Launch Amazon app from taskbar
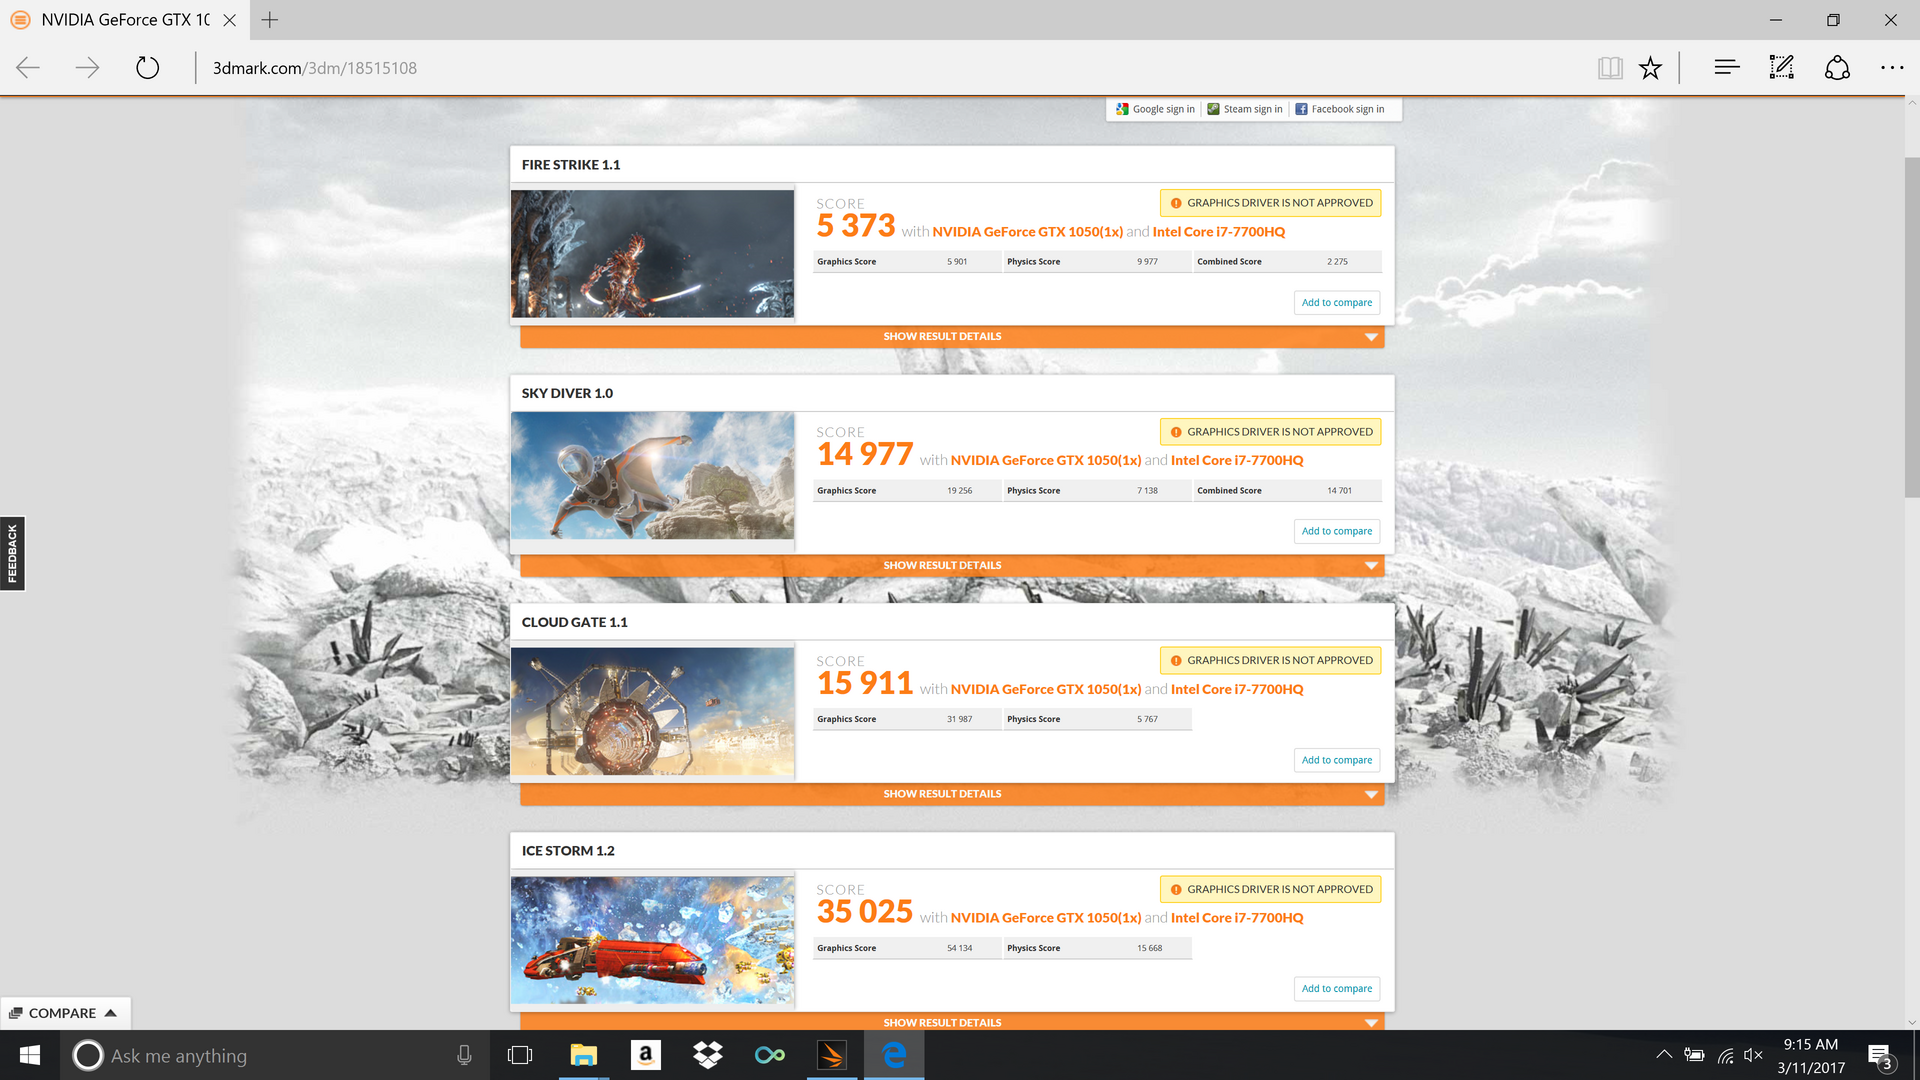This screenshot has width=1920, height=1080. (646, 1055)
